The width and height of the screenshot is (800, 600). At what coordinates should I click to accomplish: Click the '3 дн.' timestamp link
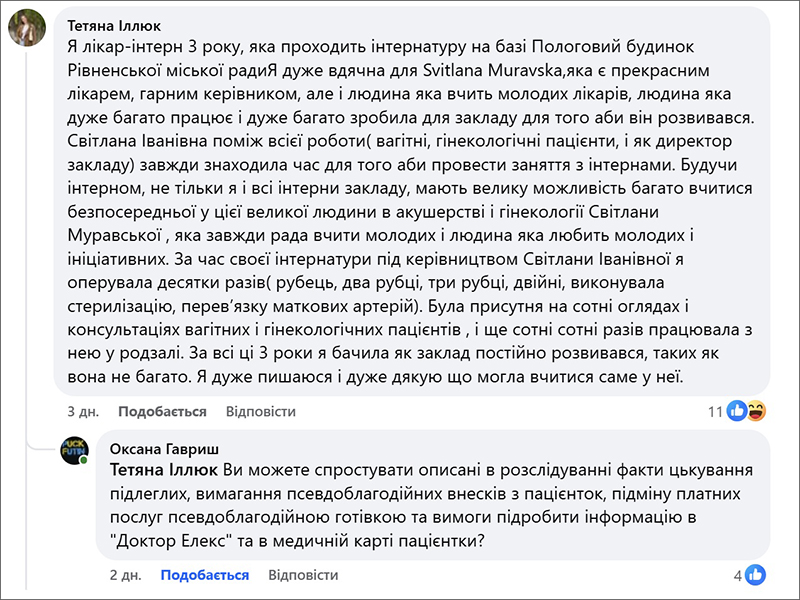[x=81, y=411]
